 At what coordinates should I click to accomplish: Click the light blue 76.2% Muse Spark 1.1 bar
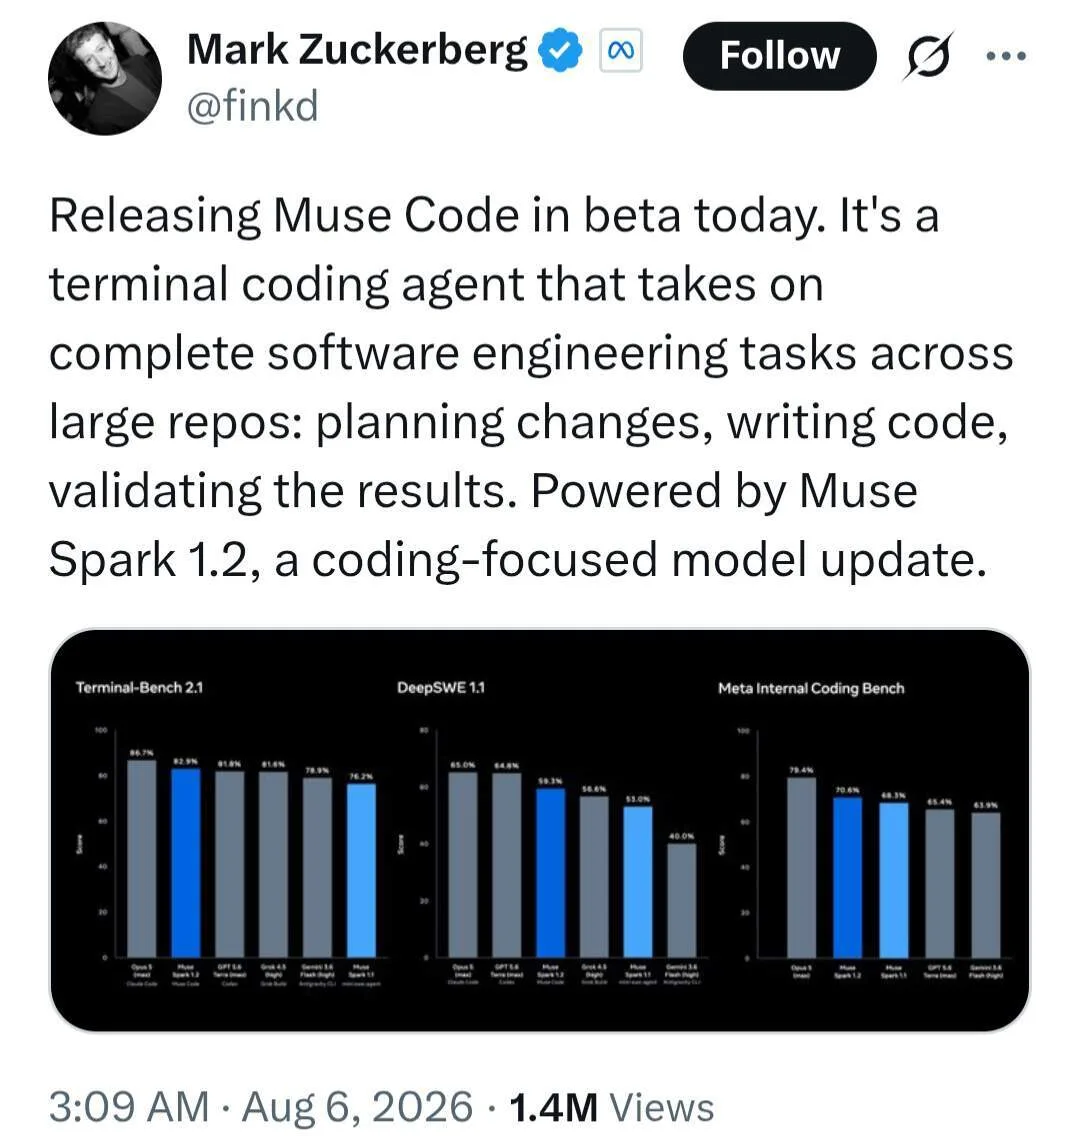click(x=361, y=870)
